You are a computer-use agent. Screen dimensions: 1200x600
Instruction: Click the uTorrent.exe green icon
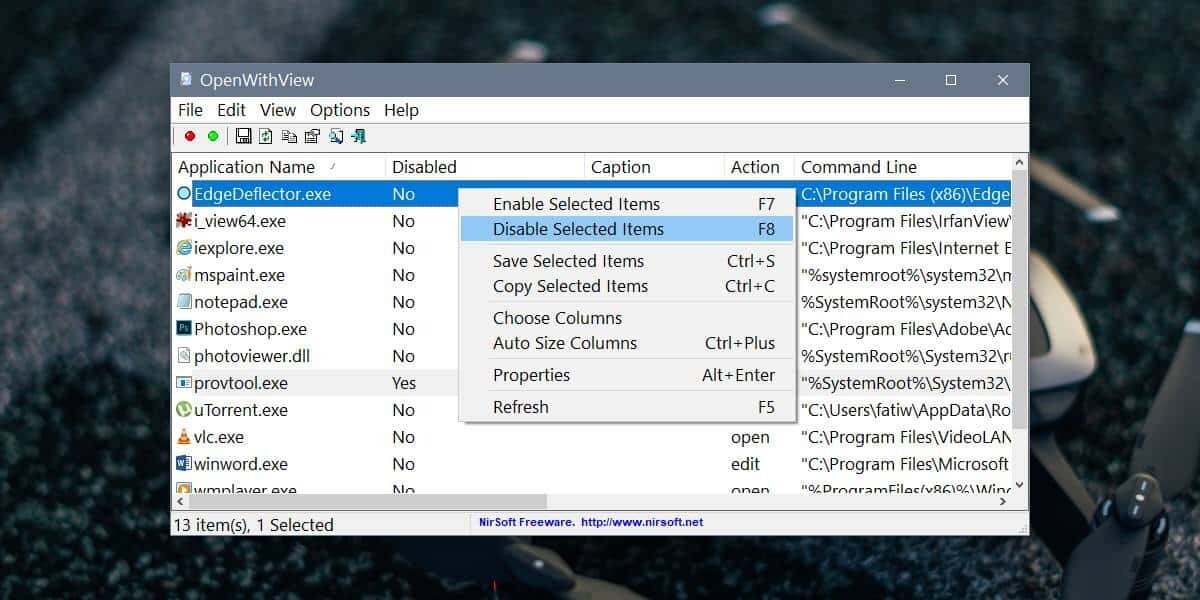click(184, 410)
